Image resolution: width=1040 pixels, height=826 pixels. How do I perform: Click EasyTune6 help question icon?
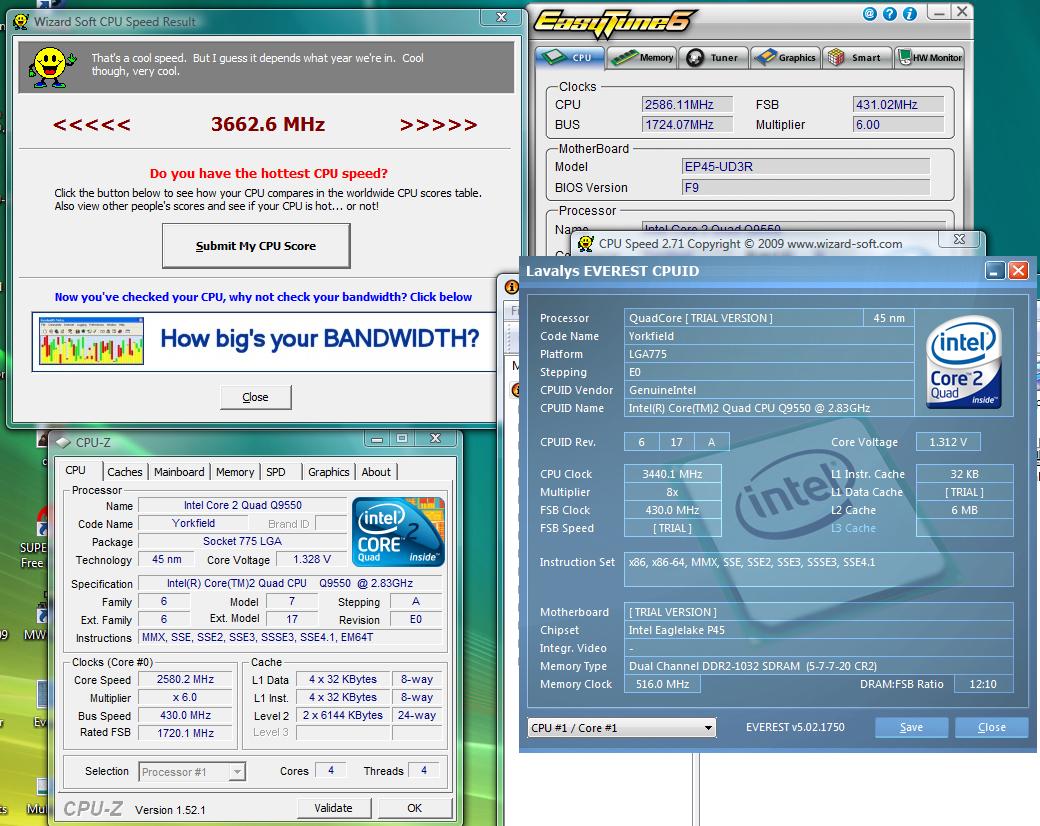[x=889, y=13]
